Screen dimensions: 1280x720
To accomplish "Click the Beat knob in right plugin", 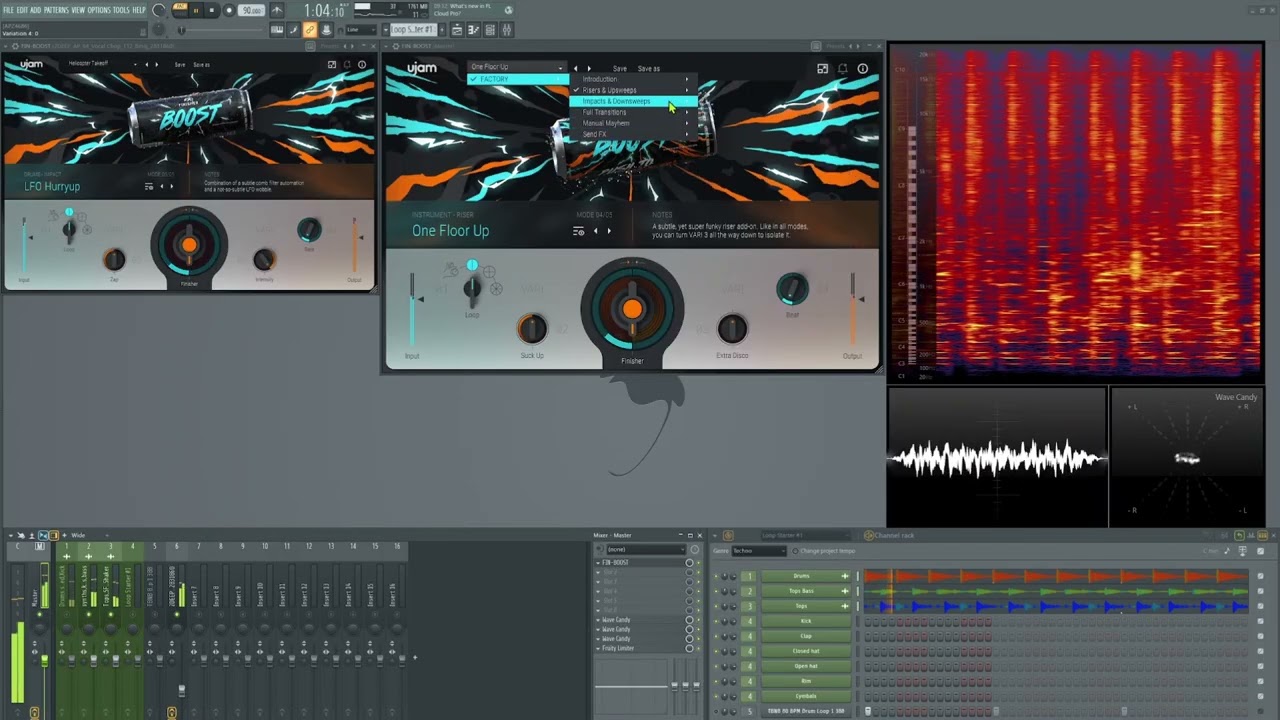I will tap(792, 289).
